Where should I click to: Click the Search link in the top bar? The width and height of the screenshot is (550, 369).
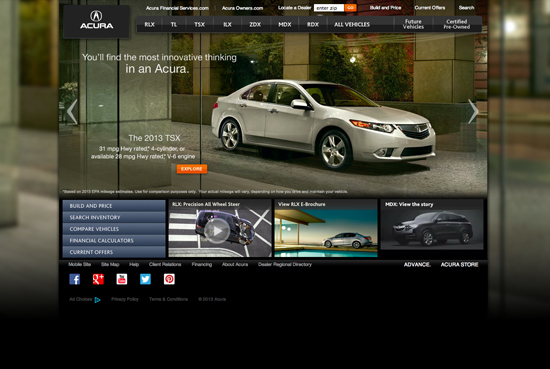pyautogui.click(x=466, y=8)
